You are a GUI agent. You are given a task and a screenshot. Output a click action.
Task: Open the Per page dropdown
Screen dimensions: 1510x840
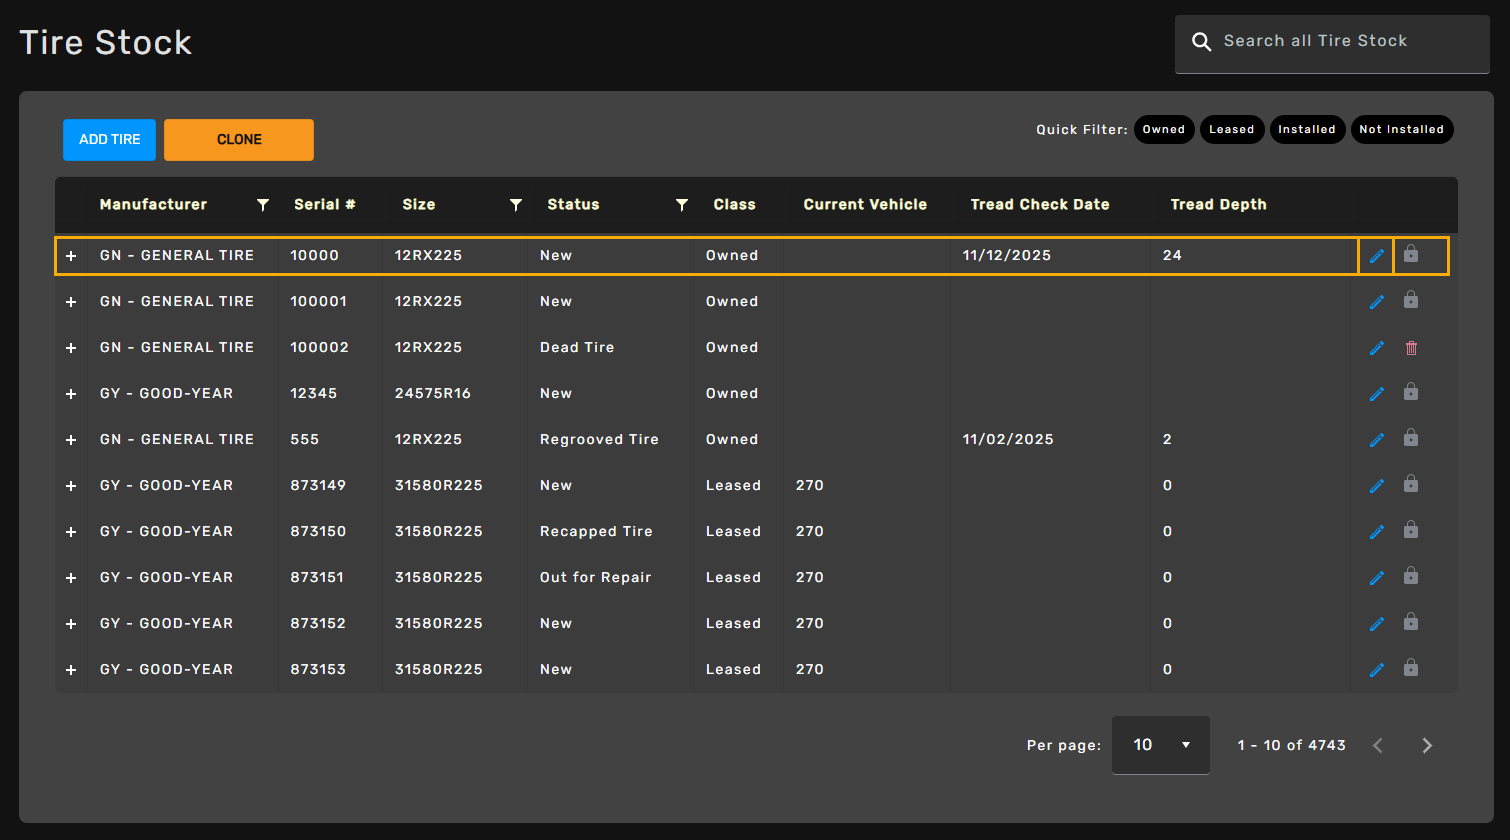point(1160,745)
